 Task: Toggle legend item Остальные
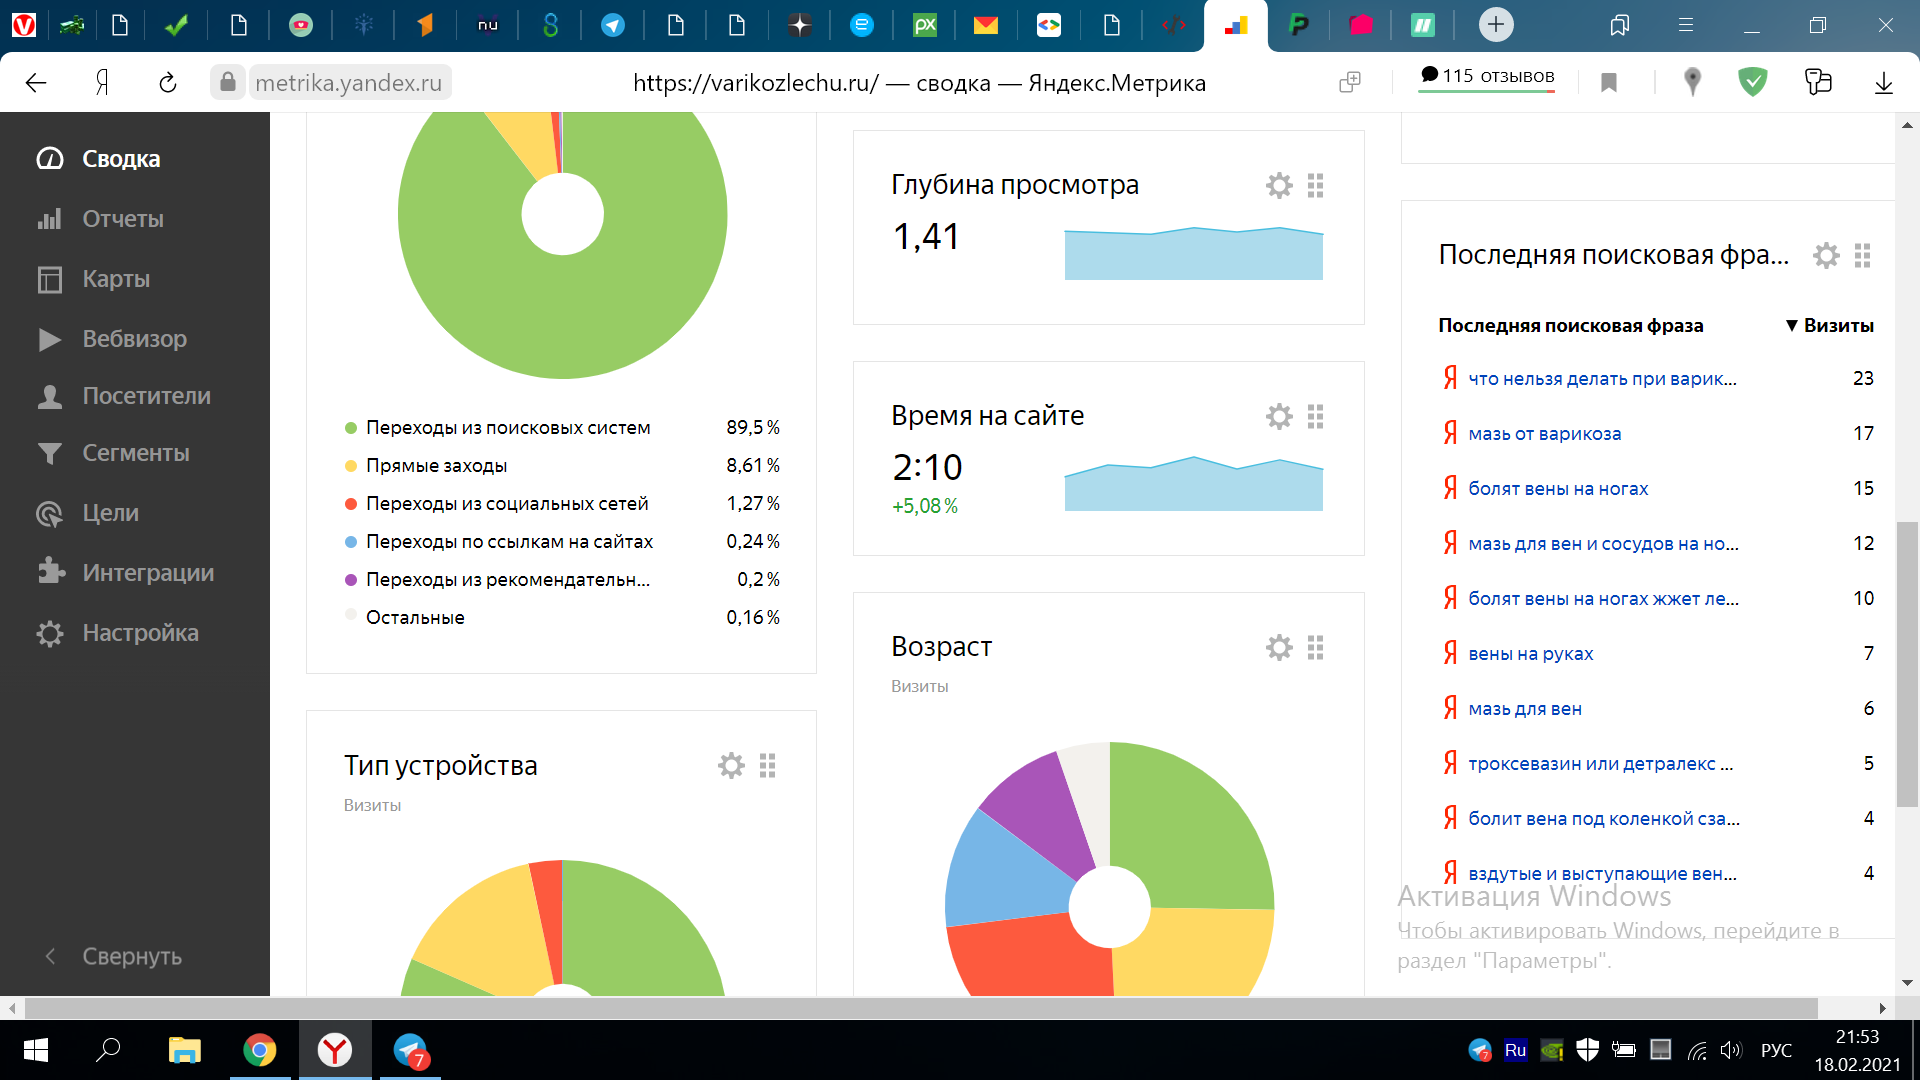(414, 618)
